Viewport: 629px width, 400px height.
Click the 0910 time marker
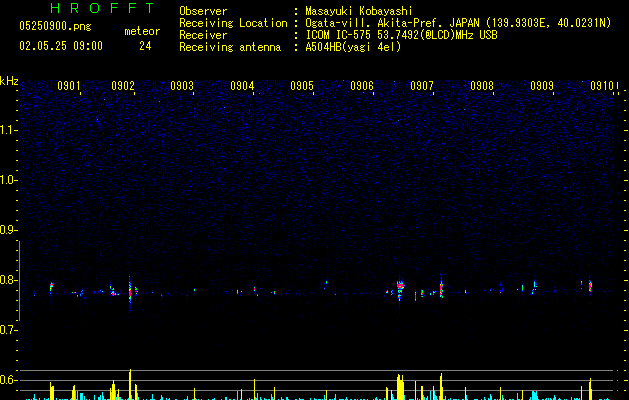click(x=602, y=86)
